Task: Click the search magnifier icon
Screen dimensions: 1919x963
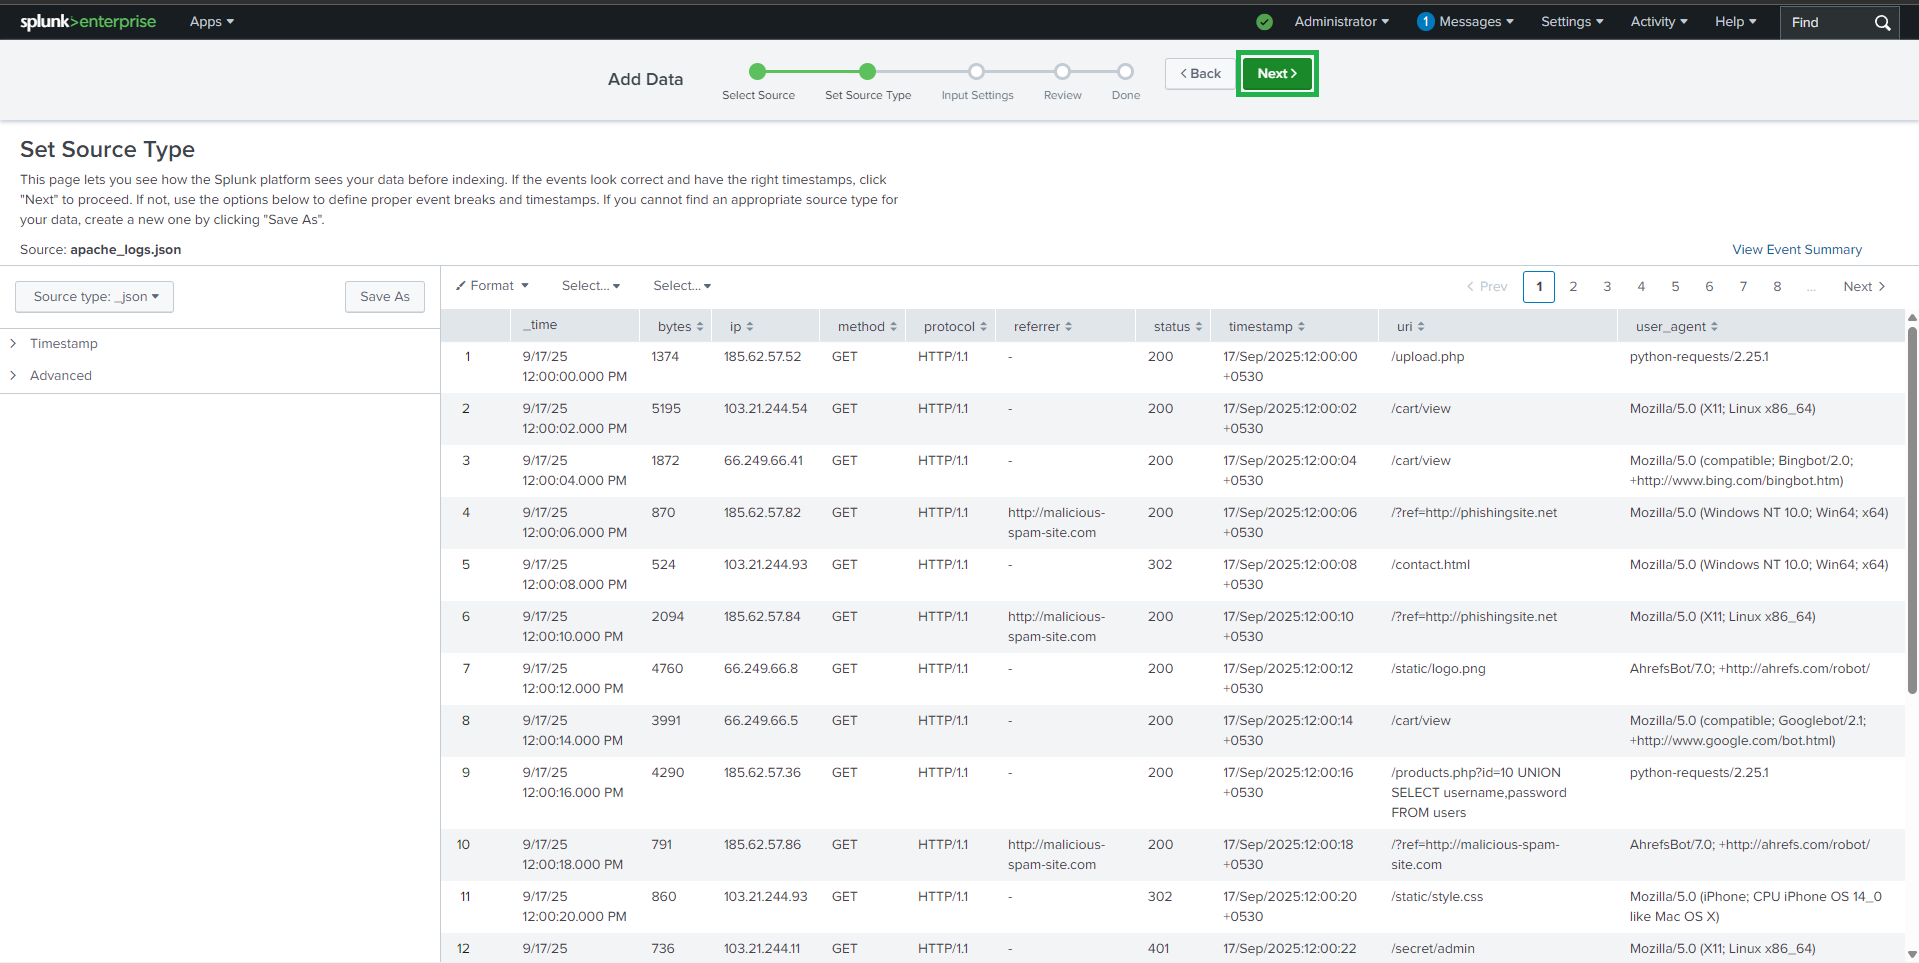Action: 1882,22
